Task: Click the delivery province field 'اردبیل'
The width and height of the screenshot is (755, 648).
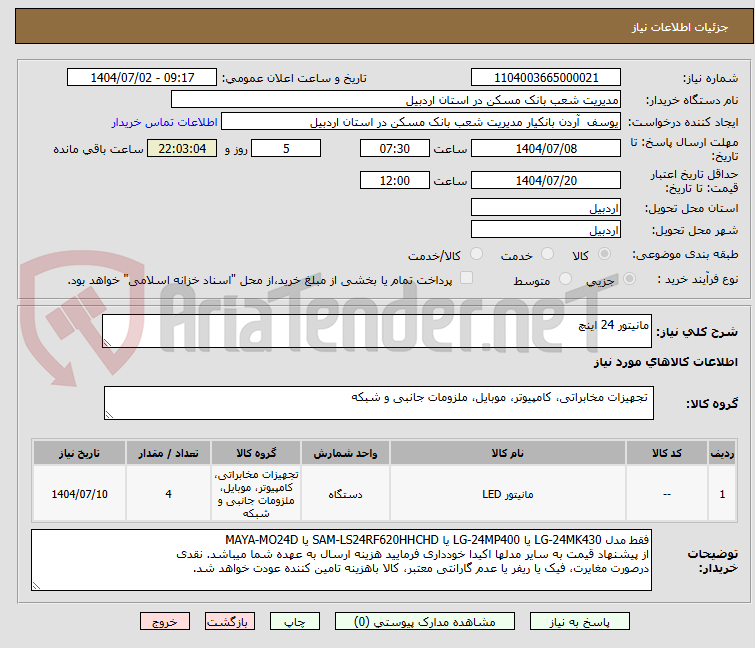Action: (x=546, y=207)
